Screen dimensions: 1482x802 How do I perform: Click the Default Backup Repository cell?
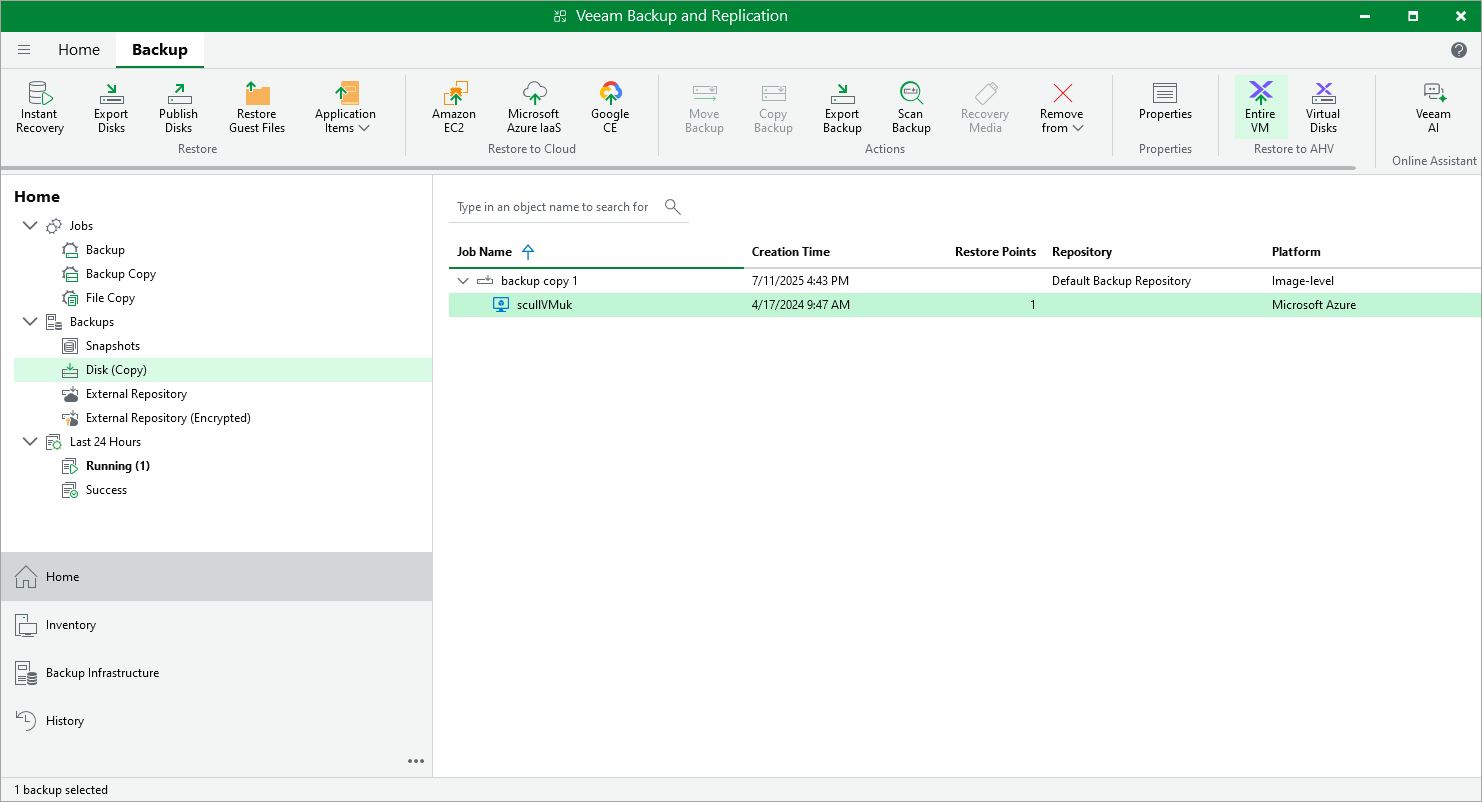coord(1121,281)
